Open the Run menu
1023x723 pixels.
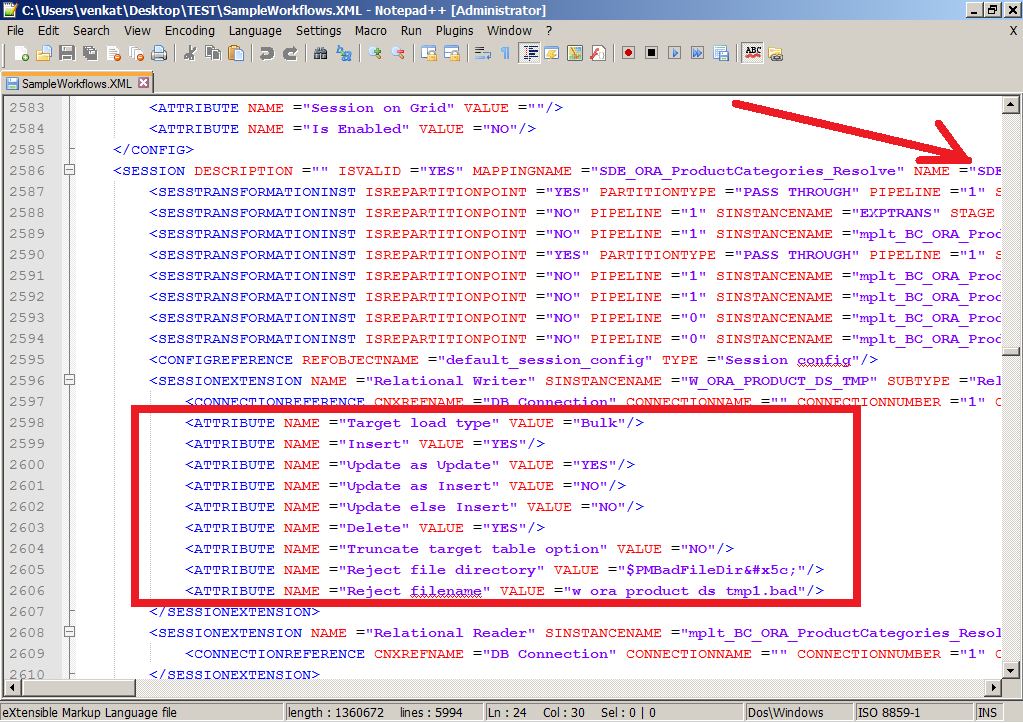(x=411, y=31)
